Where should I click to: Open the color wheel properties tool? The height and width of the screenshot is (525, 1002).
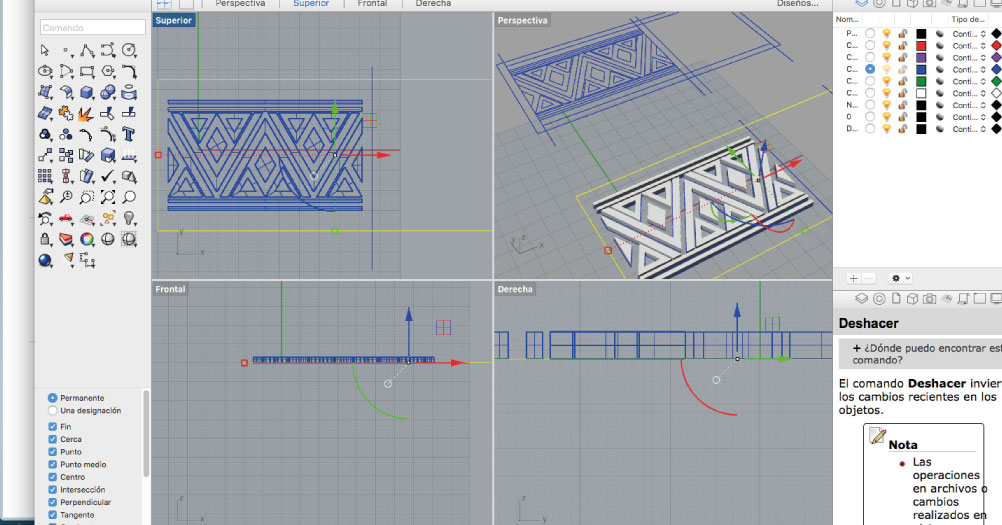pos(87,240)
